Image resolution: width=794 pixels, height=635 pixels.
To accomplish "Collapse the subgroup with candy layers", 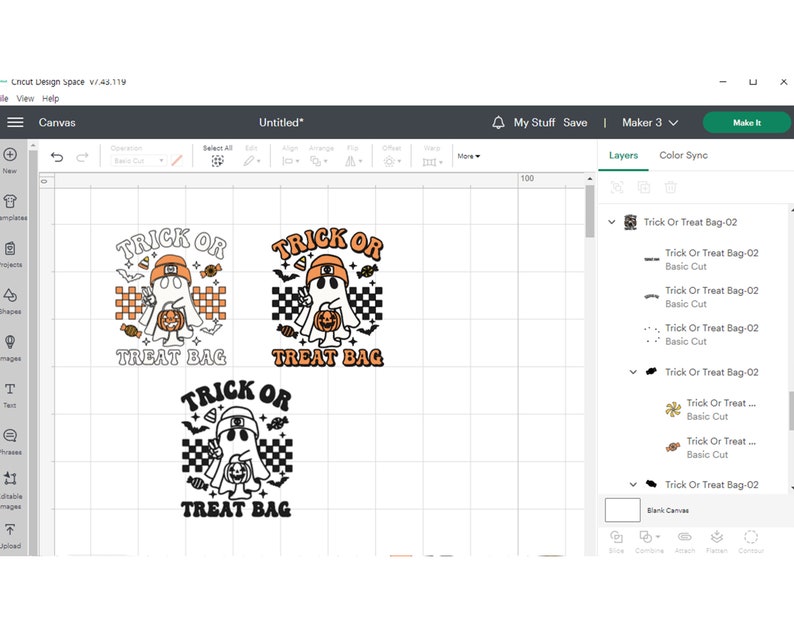I will tap(633, 372).
